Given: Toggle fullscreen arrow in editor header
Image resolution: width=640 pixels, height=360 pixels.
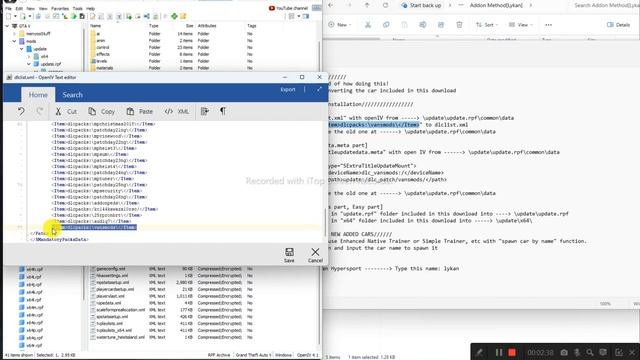Looking at the screenshot, I should tap(319, 89).
